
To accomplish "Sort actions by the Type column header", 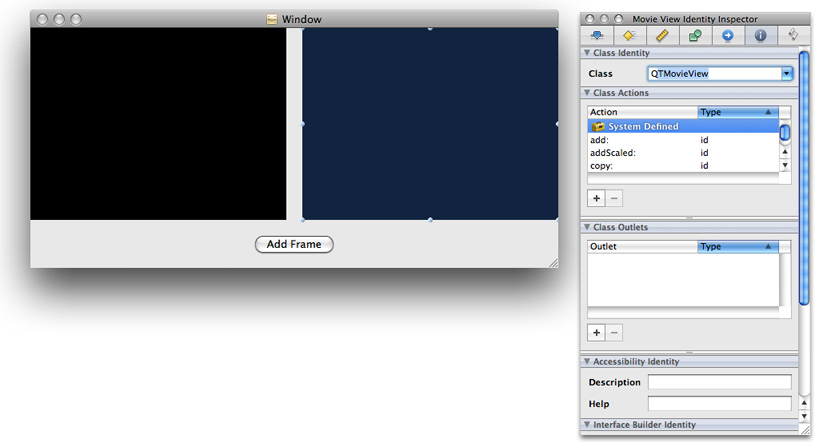I will coord(738,112).
